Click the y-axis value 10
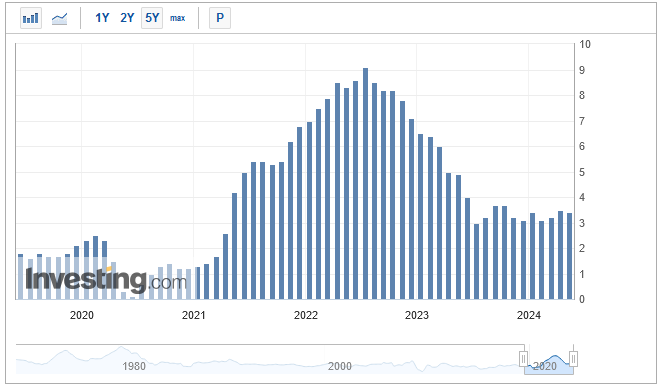Screen dimensions: 662x388 point(585,44)
